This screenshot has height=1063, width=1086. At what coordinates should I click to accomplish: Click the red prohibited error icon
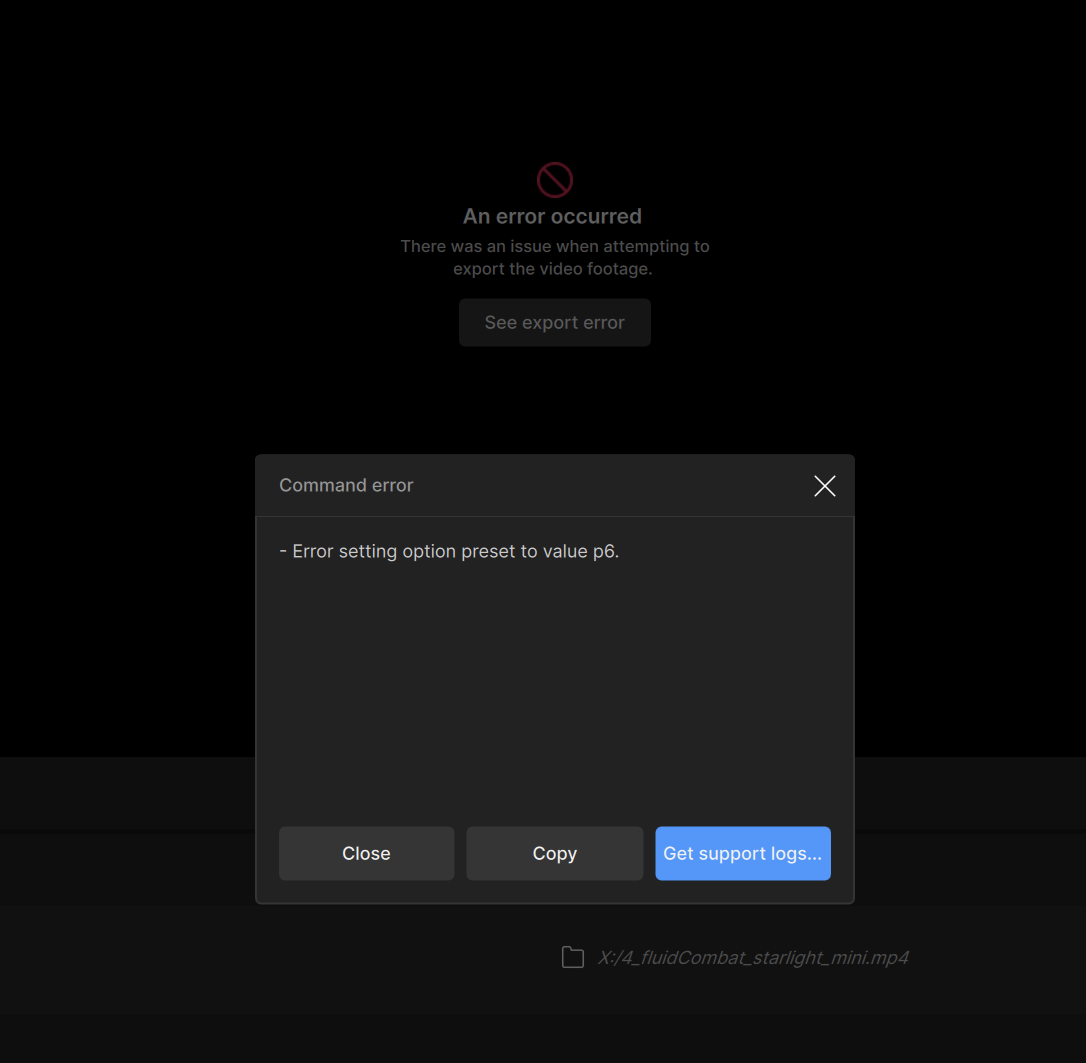pyautogui.click(x=554, y=180)
